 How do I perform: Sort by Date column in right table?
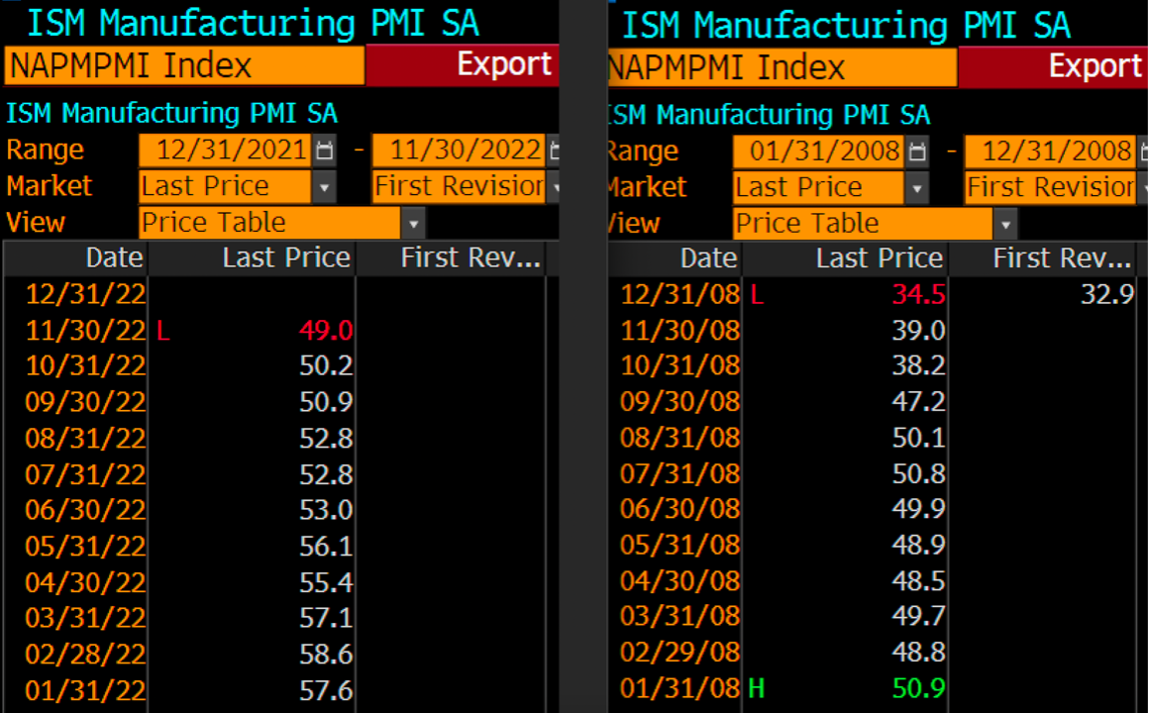pyautogui.click(x=675, y=259)
